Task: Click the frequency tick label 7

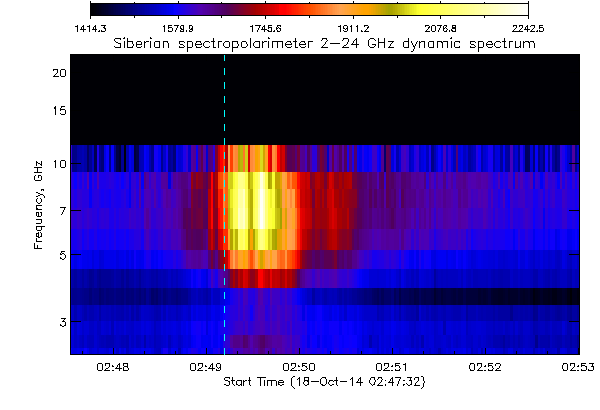Action: tap(63, 211)
